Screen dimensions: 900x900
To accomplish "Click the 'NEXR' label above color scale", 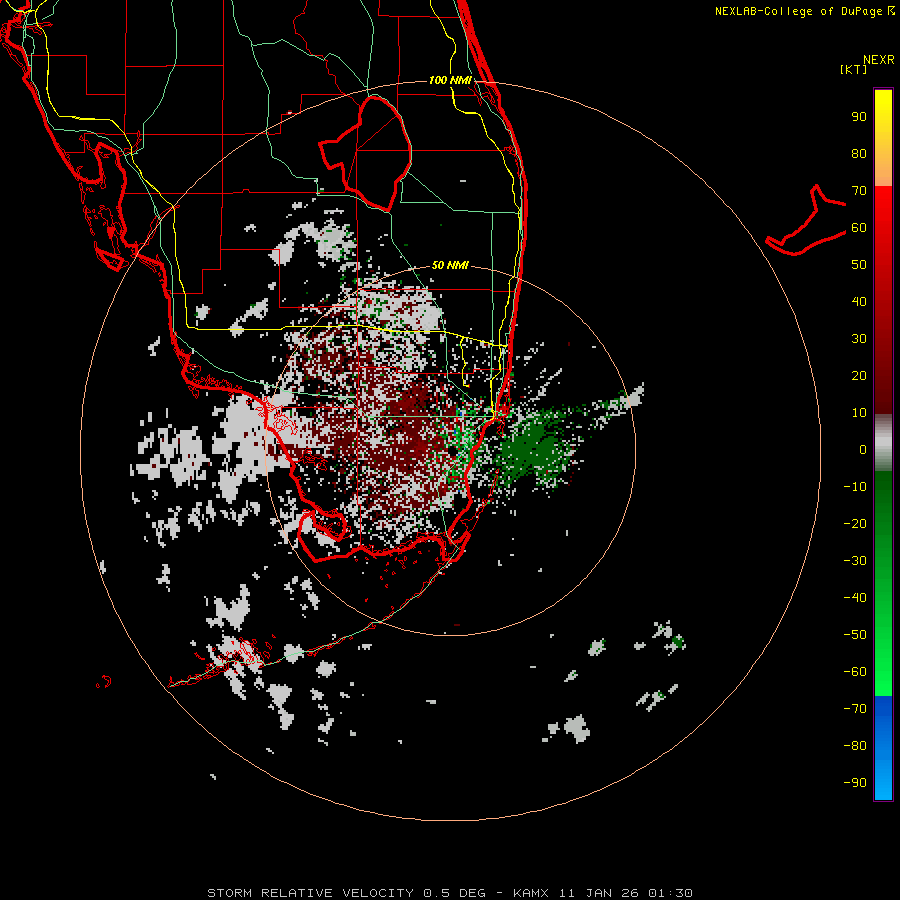I will coord(879,60).
